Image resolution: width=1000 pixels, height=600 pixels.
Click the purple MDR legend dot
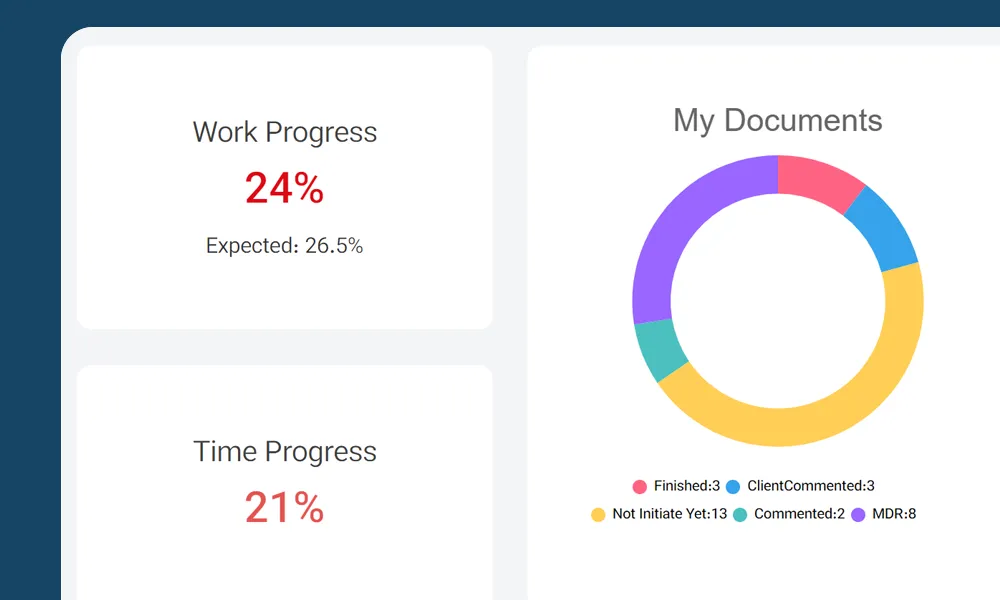pyautogui.click(x=859, y=514)
